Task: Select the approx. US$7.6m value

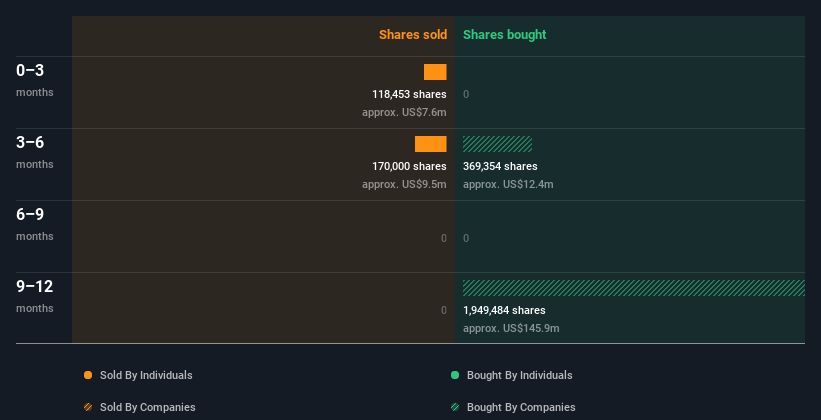Action: tap(404, 113)
